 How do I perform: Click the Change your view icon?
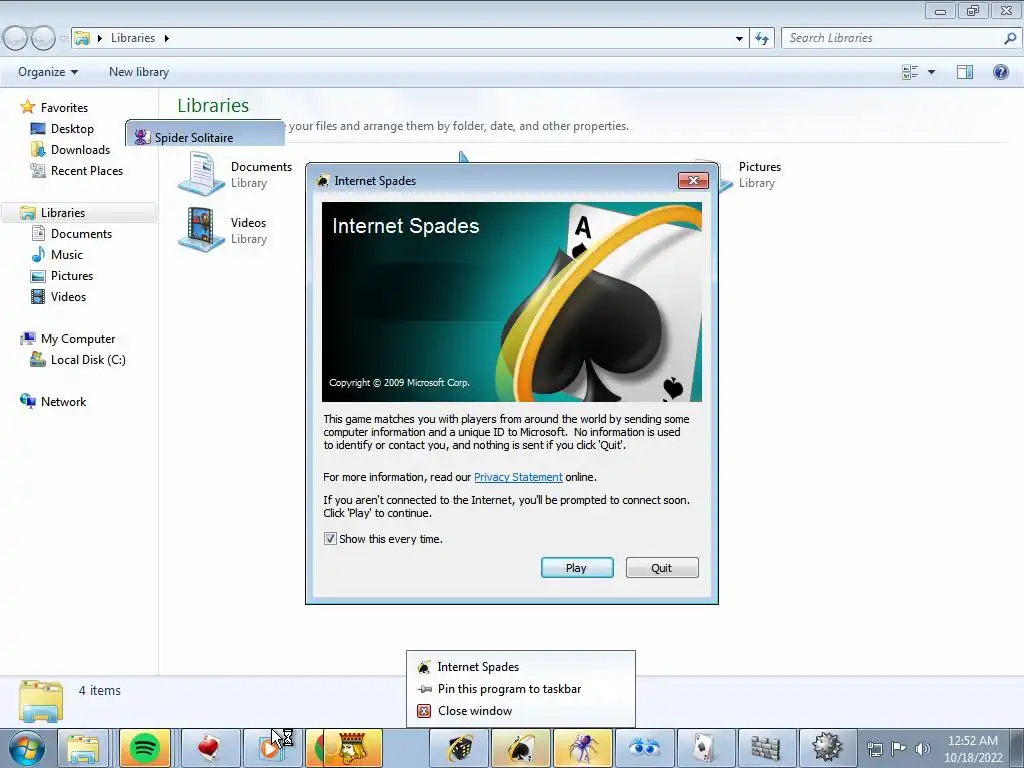[910, 72]
